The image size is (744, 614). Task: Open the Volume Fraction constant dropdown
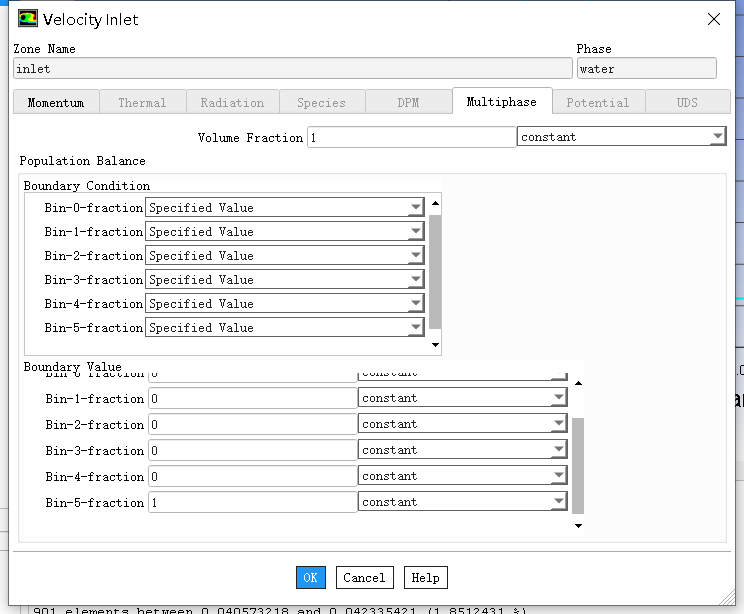coord(717,137)
